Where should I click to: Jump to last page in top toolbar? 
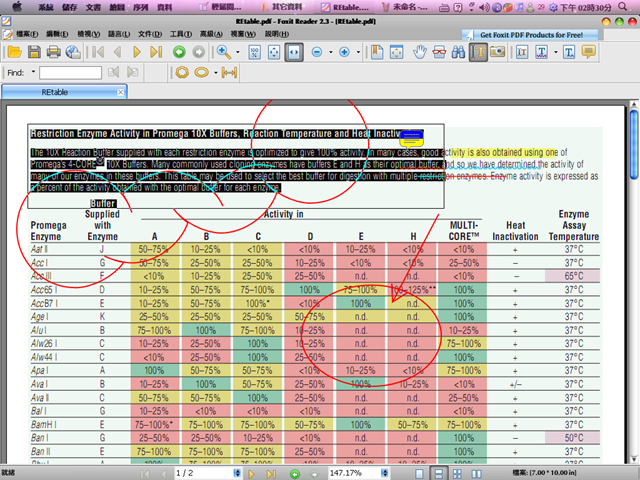(156, 52)
